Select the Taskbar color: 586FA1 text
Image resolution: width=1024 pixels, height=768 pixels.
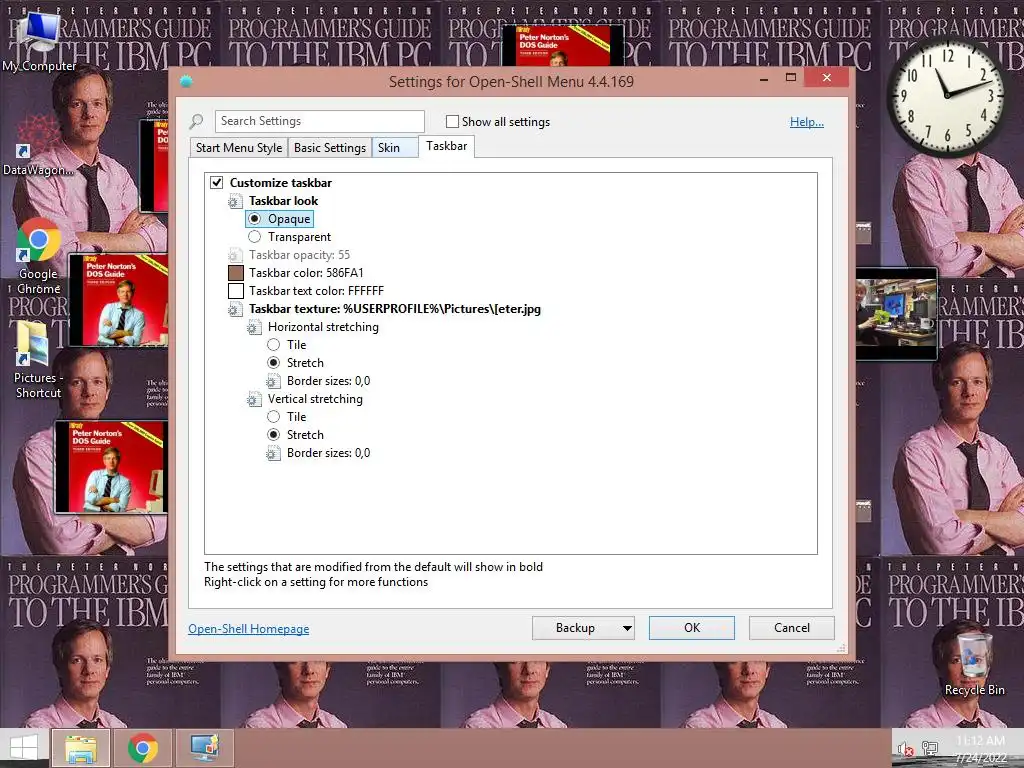(x=306, y=273)
